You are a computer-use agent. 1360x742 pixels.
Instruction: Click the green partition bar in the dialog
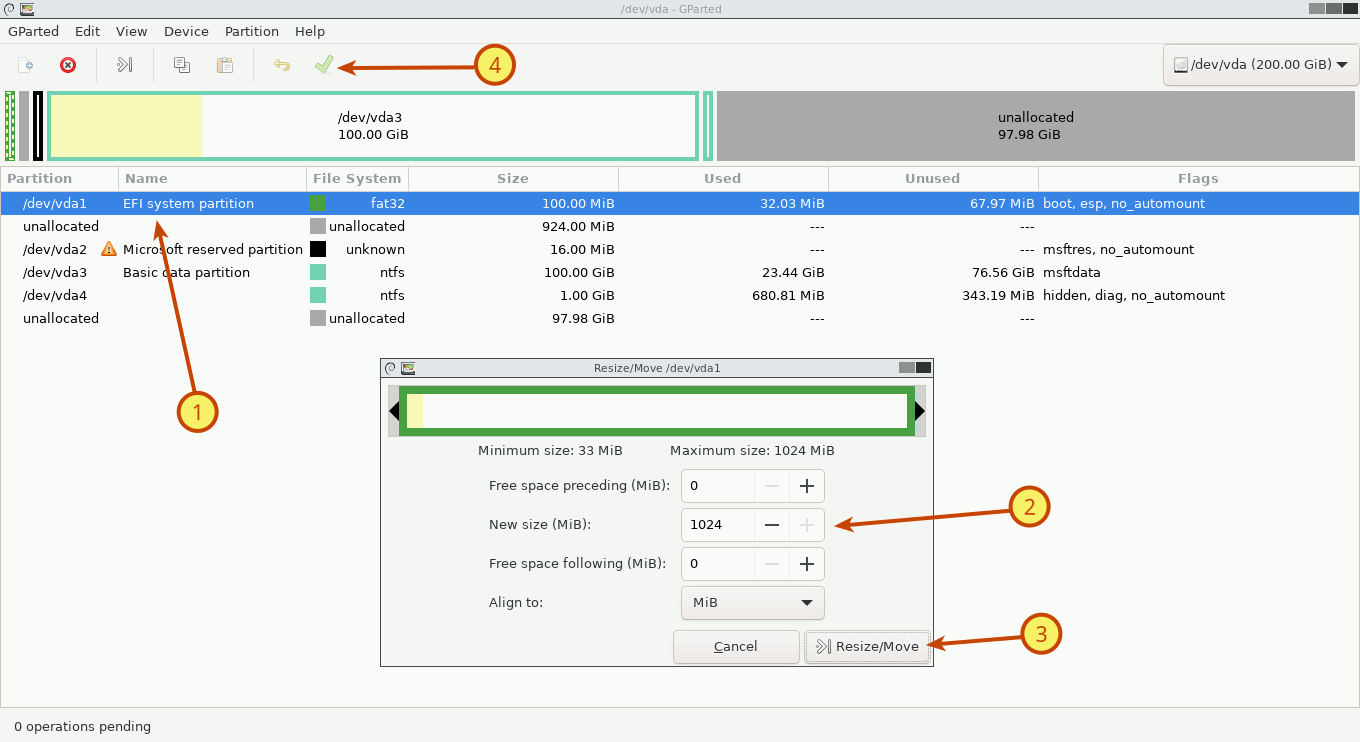click(657, 411)
